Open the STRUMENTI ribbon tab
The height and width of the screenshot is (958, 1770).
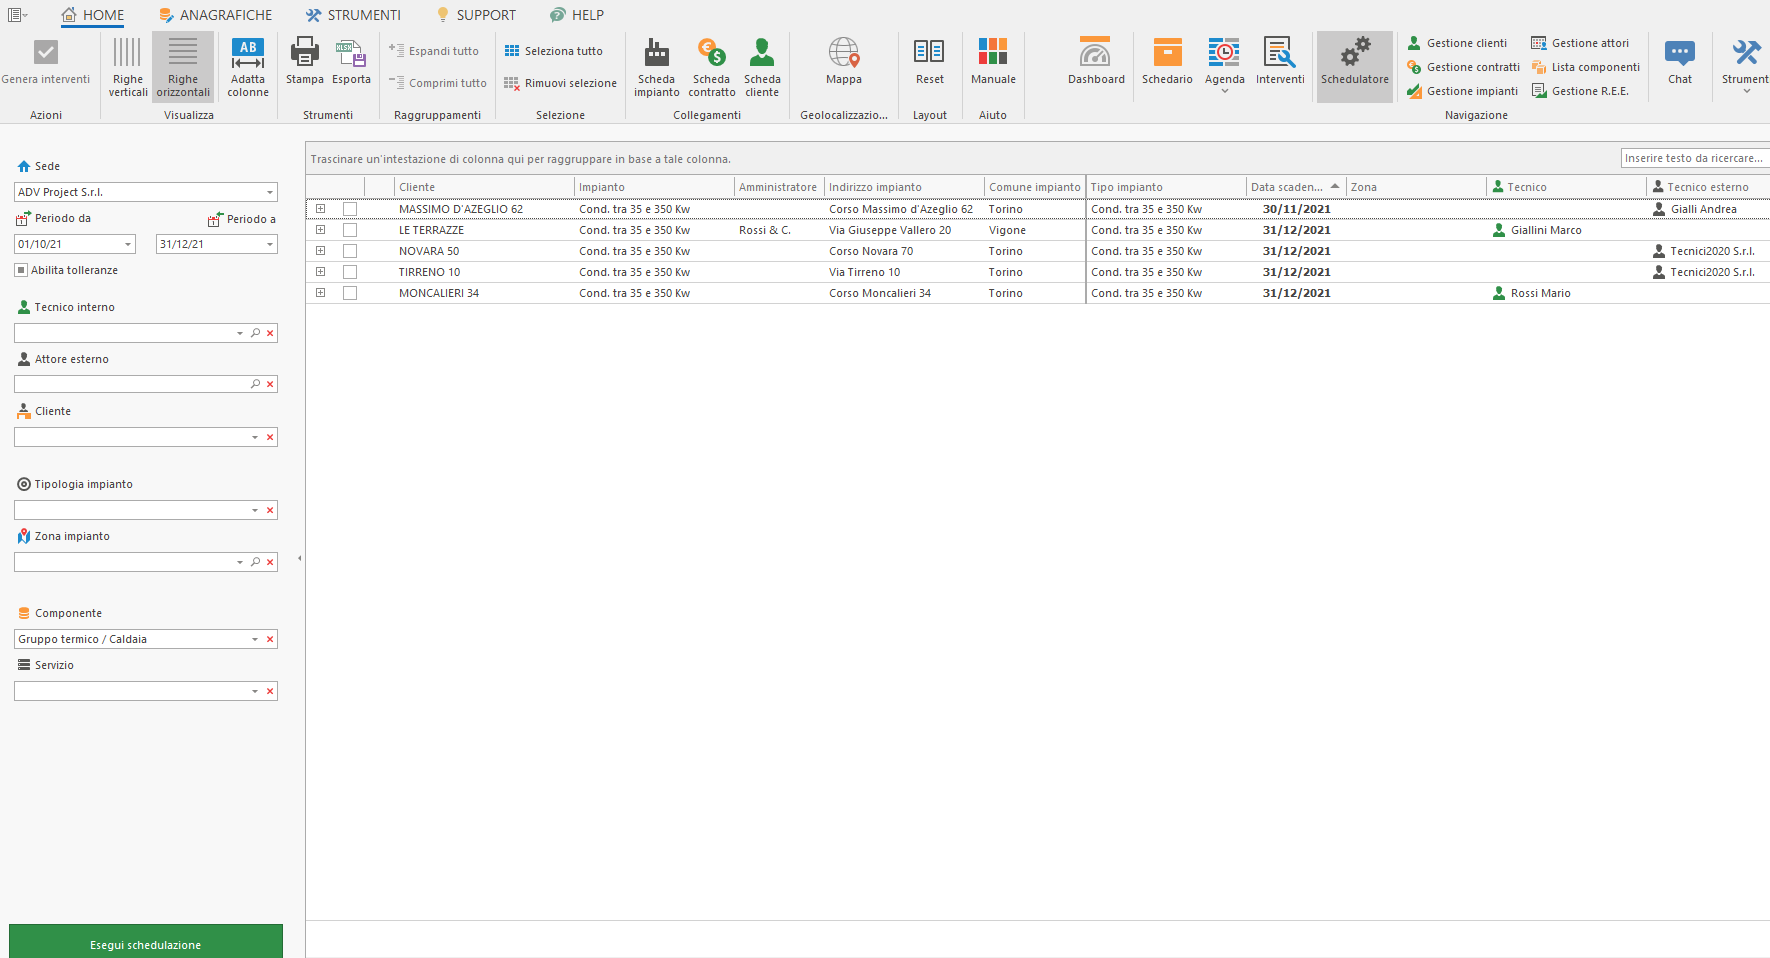point(353,15)
